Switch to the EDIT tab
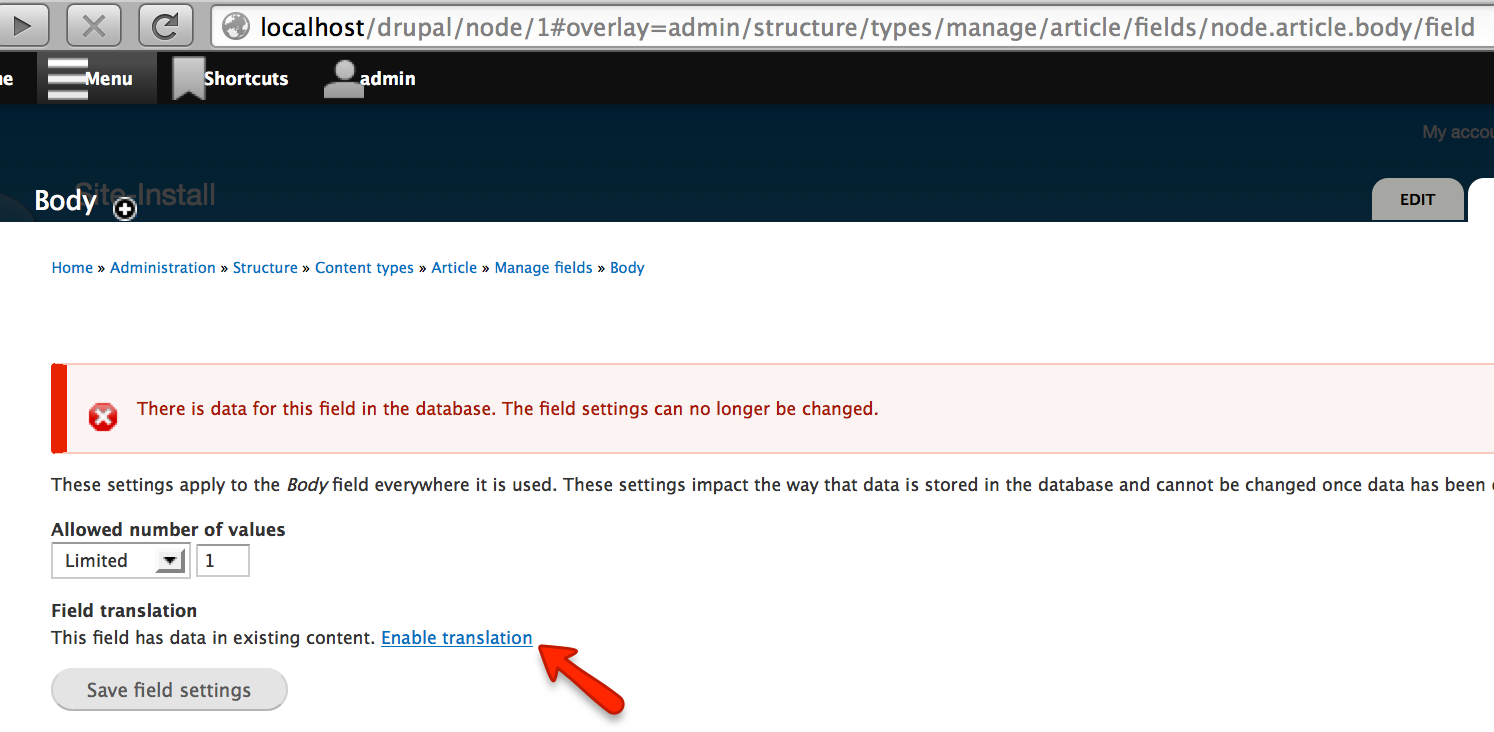Viewport: 1494px width, 732px height. click(1417, 199)
